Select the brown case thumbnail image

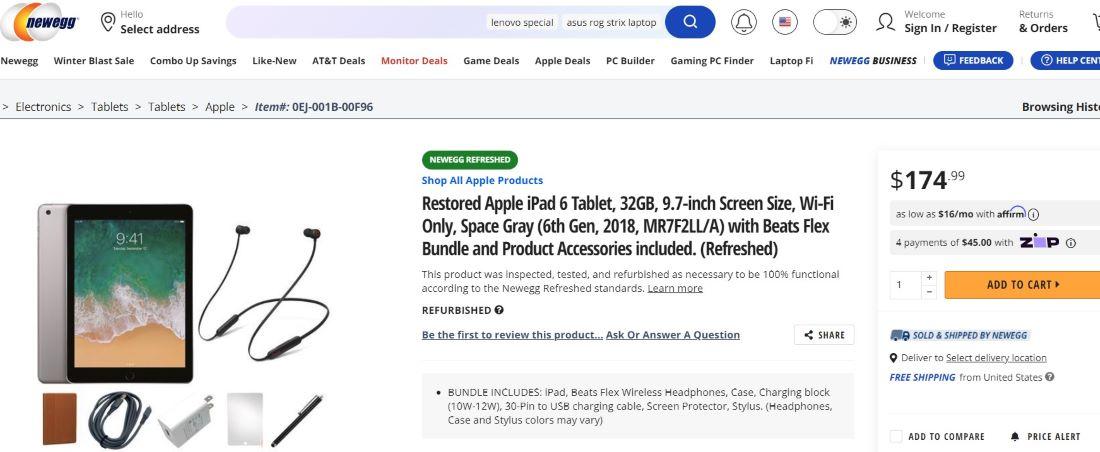[x=59, y=419]
